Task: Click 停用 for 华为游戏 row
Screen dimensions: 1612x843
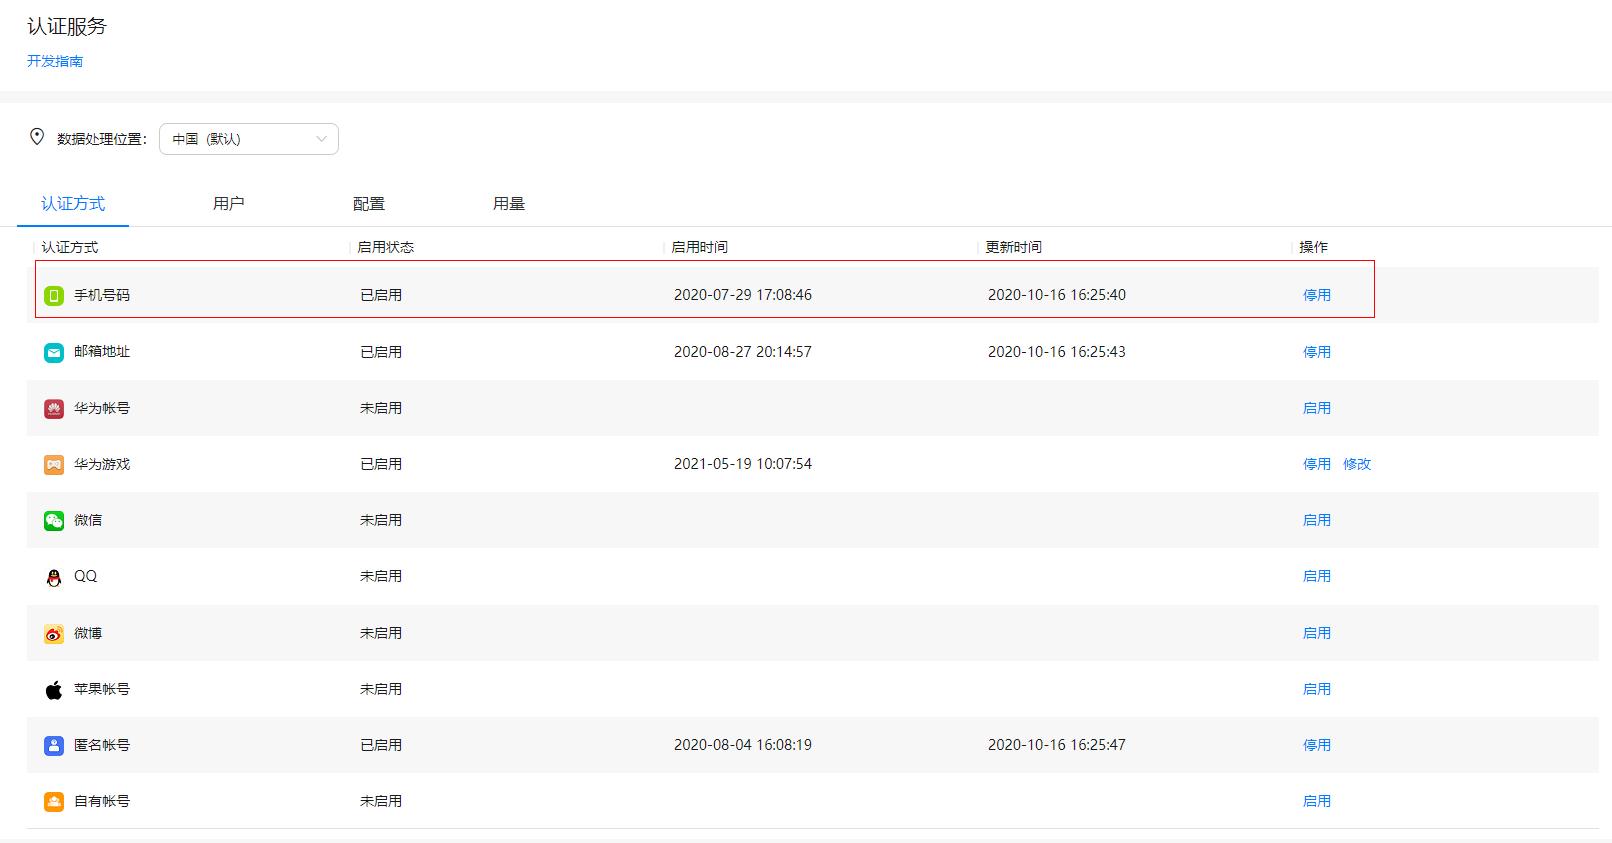Action: (x=1317, y=464)
